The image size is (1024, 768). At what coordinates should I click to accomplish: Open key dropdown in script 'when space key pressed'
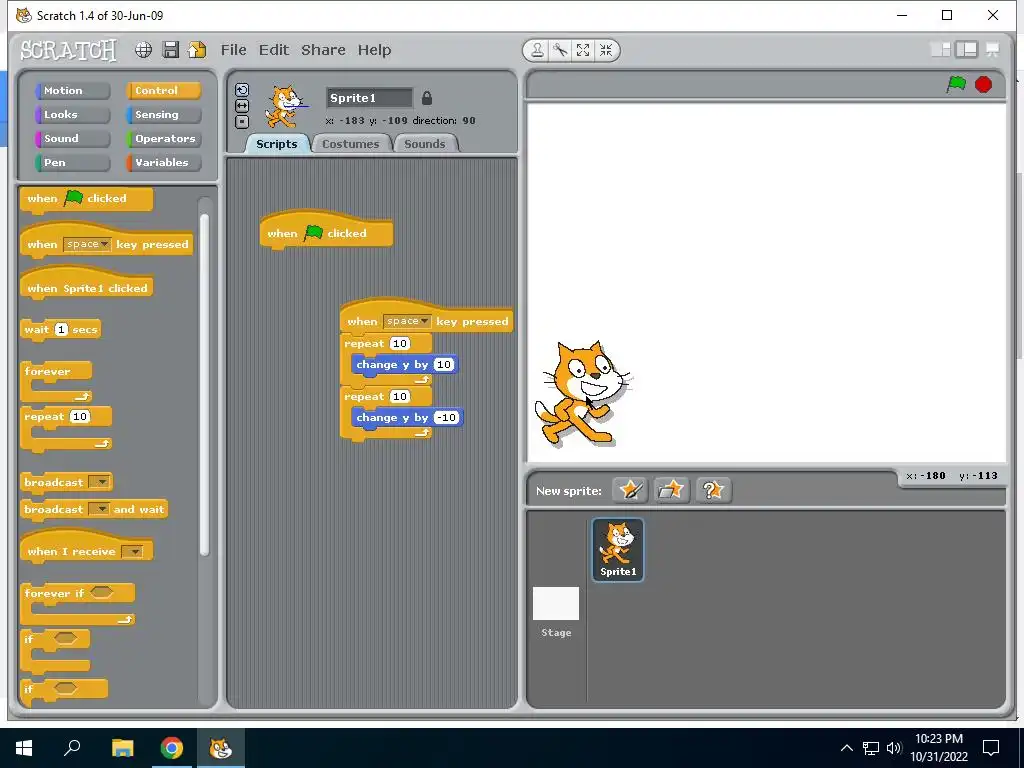point(408,321)
